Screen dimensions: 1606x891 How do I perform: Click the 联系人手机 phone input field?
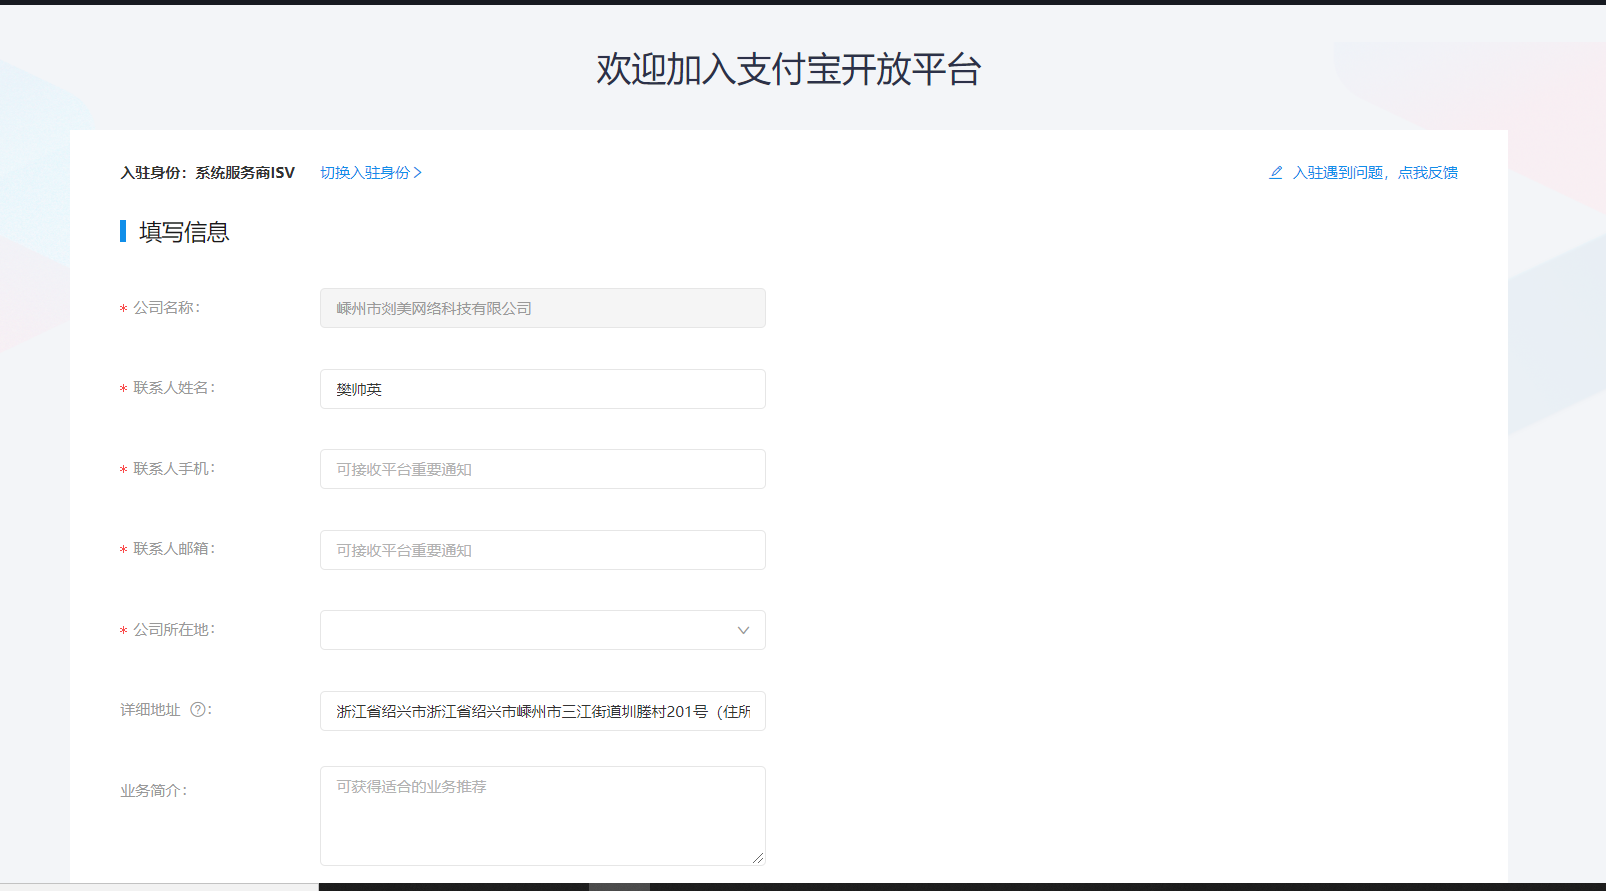[542, 469]
